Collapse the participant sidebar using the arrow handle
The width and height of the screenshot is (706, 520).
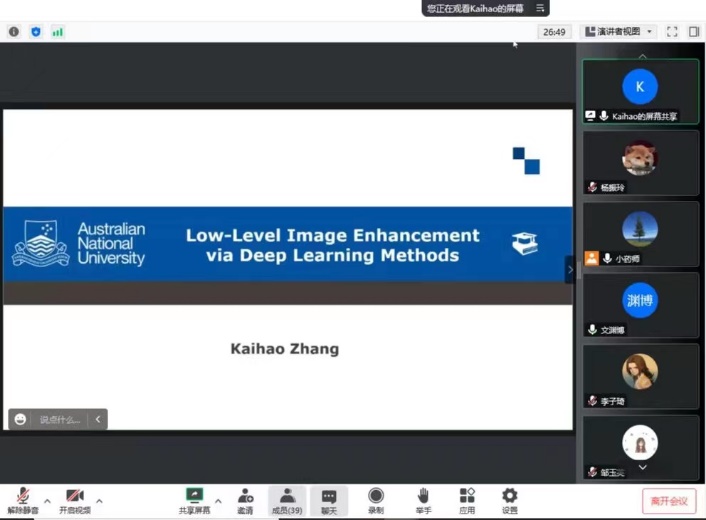571,269
